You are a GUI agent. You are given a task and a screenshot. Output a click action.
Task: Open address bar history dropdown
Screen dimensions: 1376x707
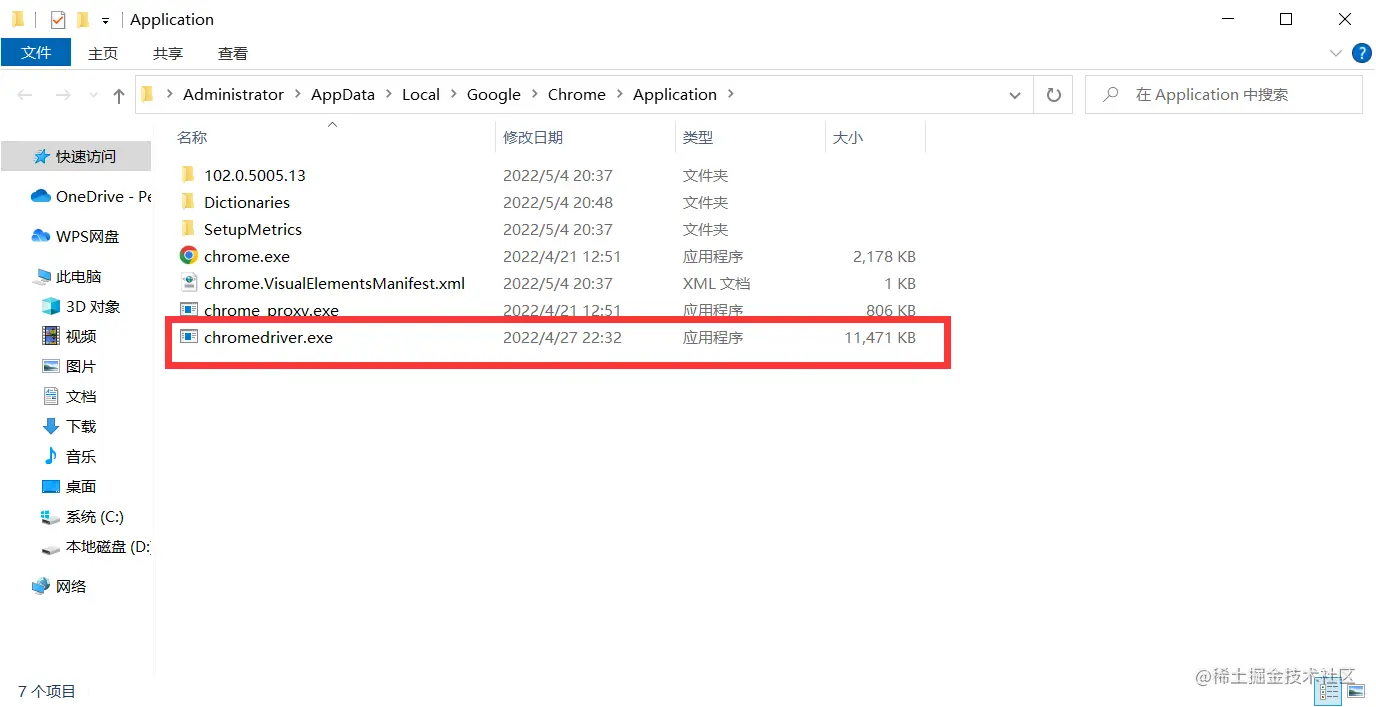point(1015,95)
